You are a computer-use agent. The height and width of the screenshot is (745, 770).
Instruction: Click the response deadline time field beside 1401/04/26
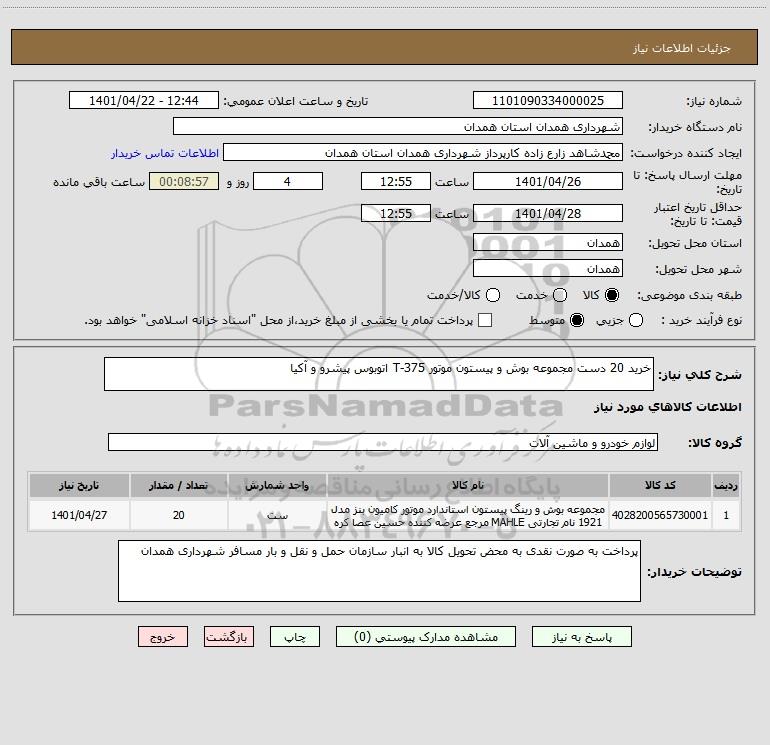[x=396, y=181]
